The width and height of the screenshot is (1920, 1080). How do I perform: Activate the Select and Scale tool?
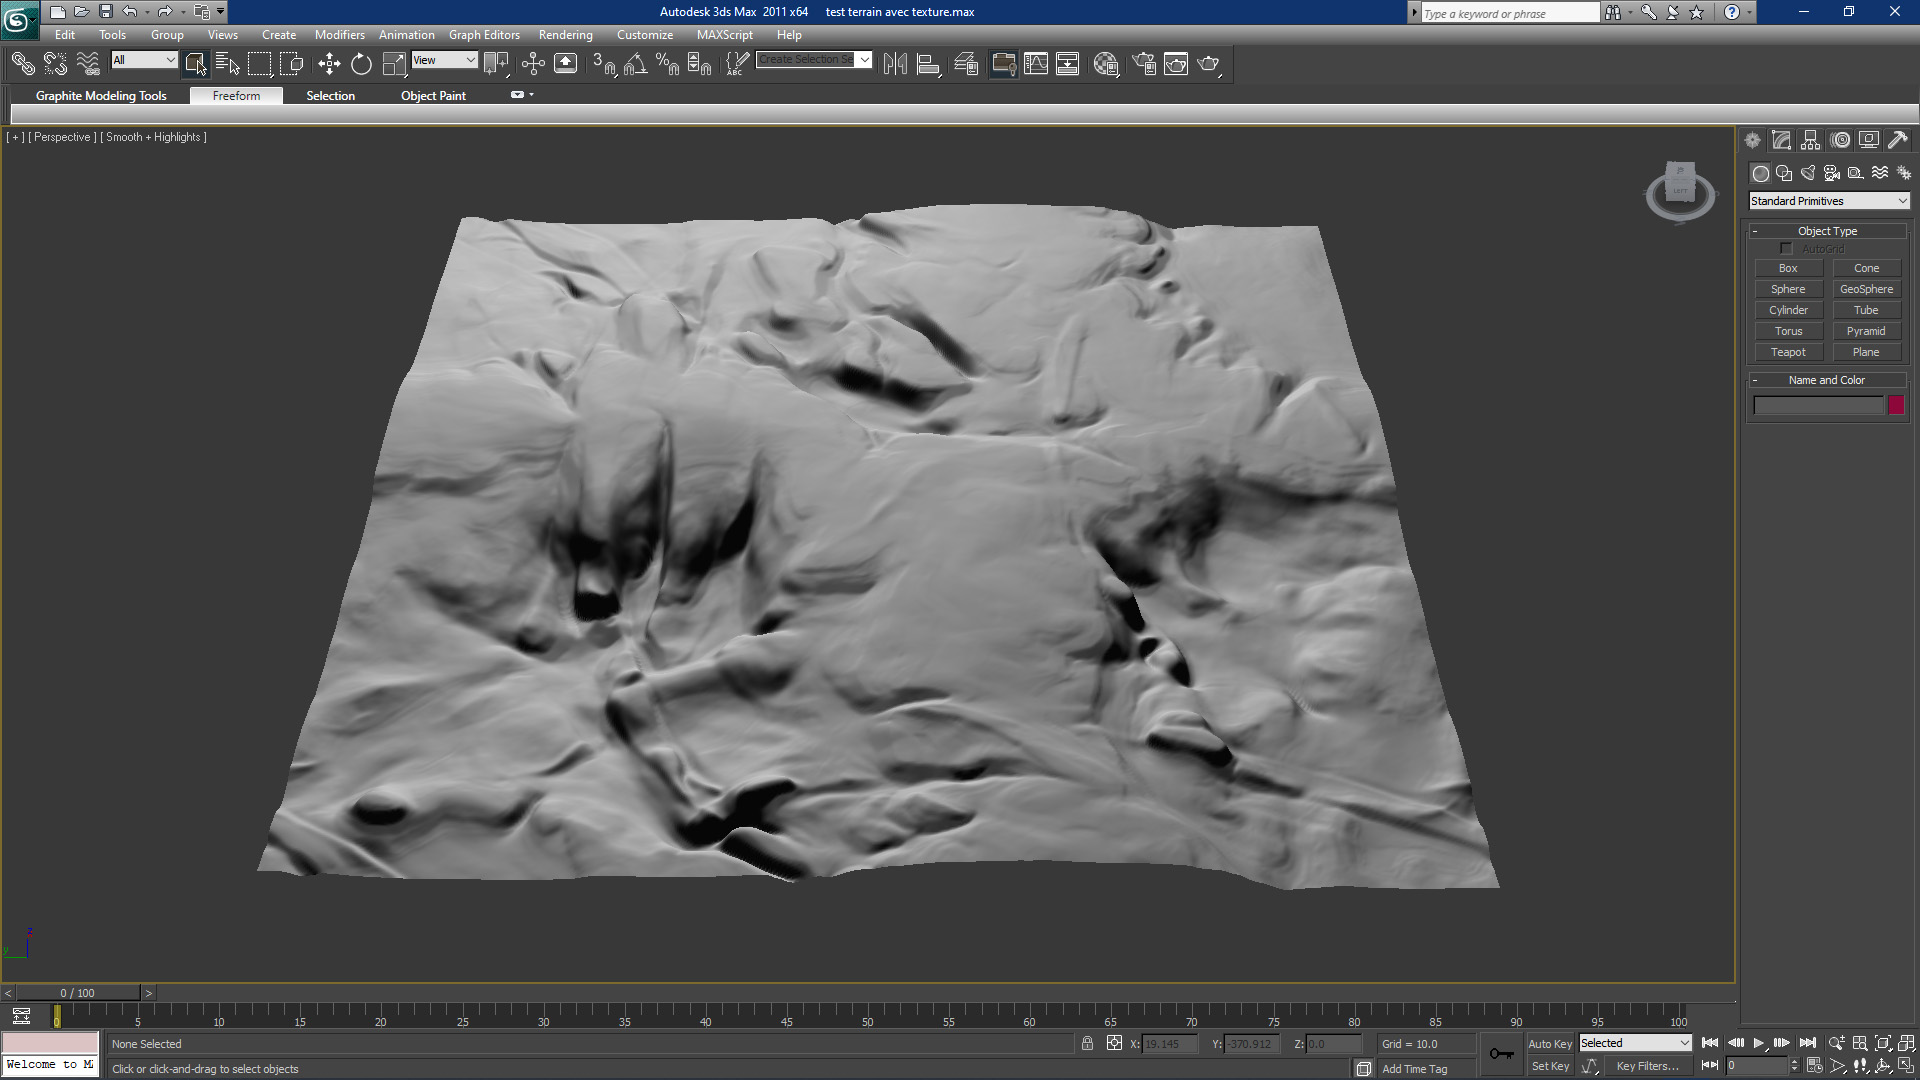[x=394, y=63]
